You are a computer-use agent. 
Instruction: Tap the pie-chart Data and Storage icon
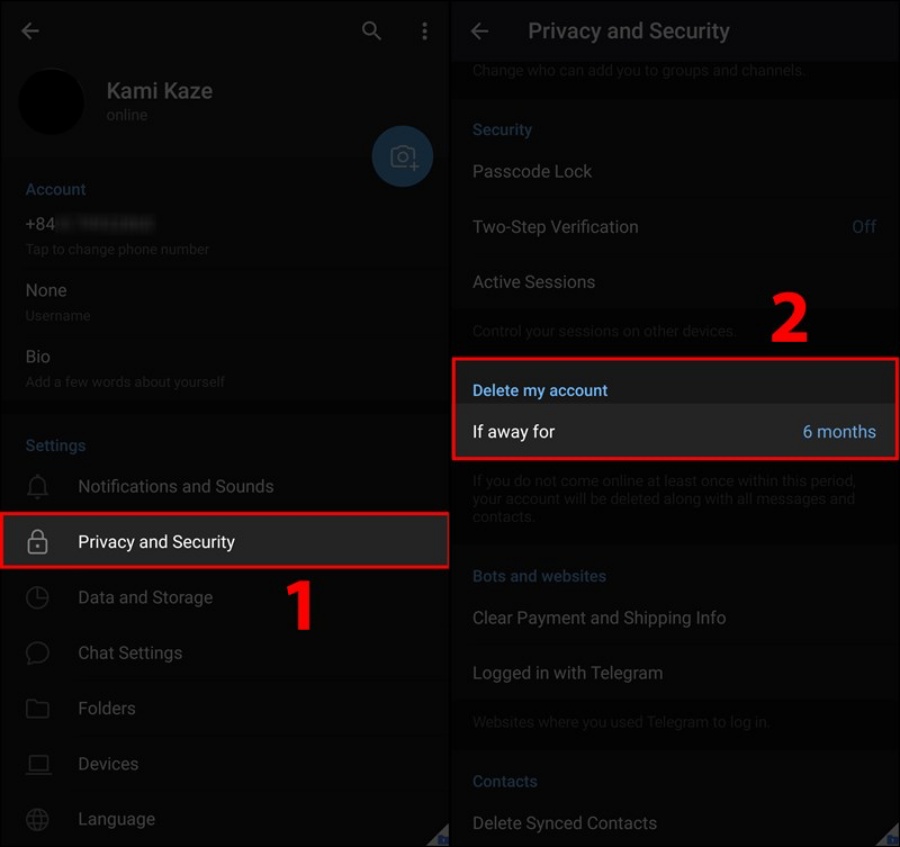click(x=38, y=598)
